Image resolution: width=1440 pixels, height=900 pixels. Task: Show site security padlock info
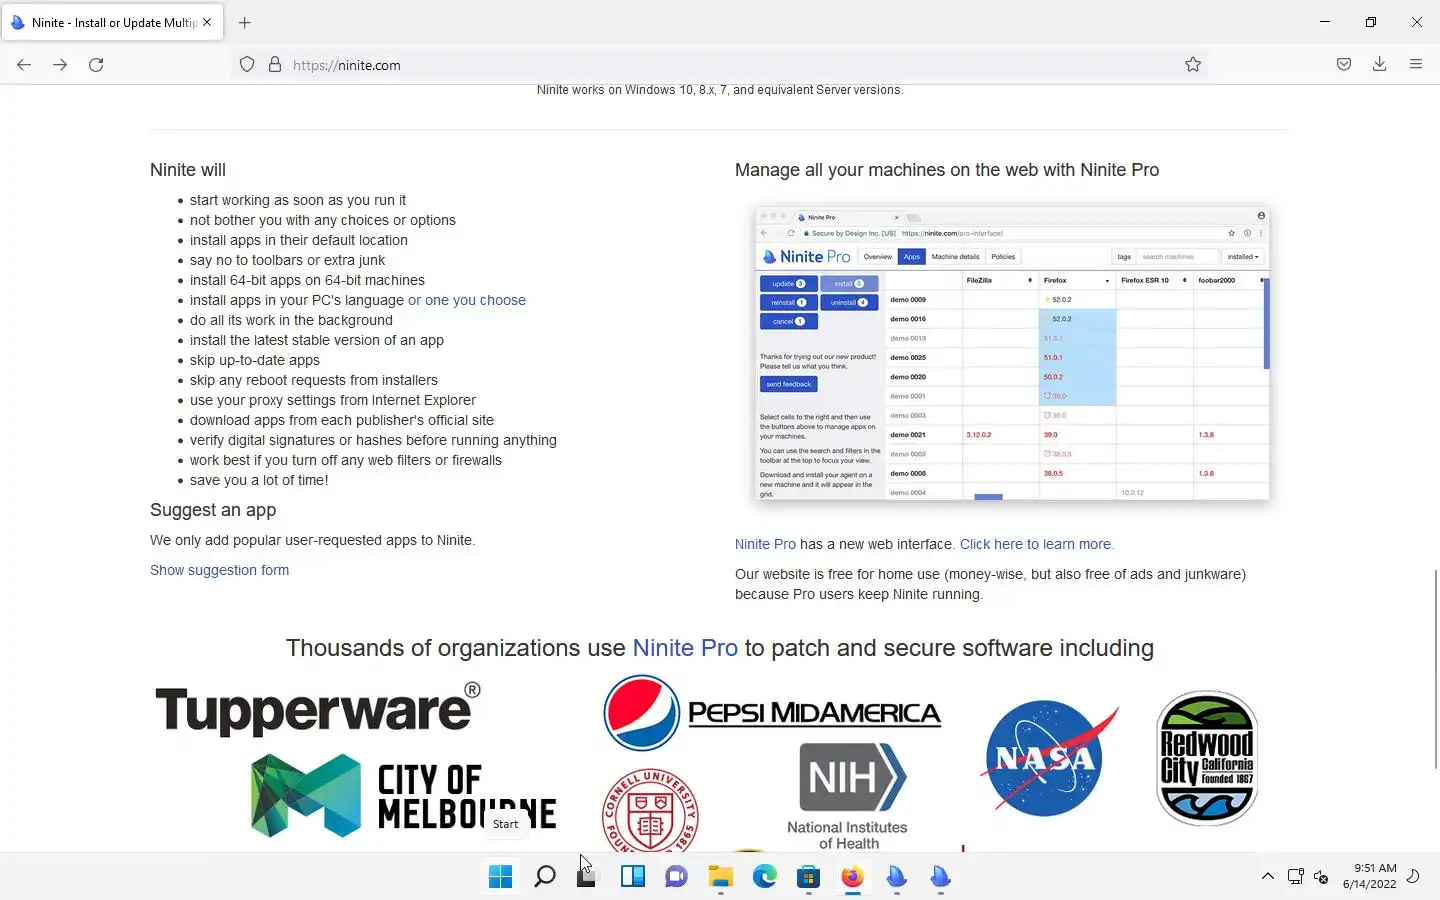275,65
